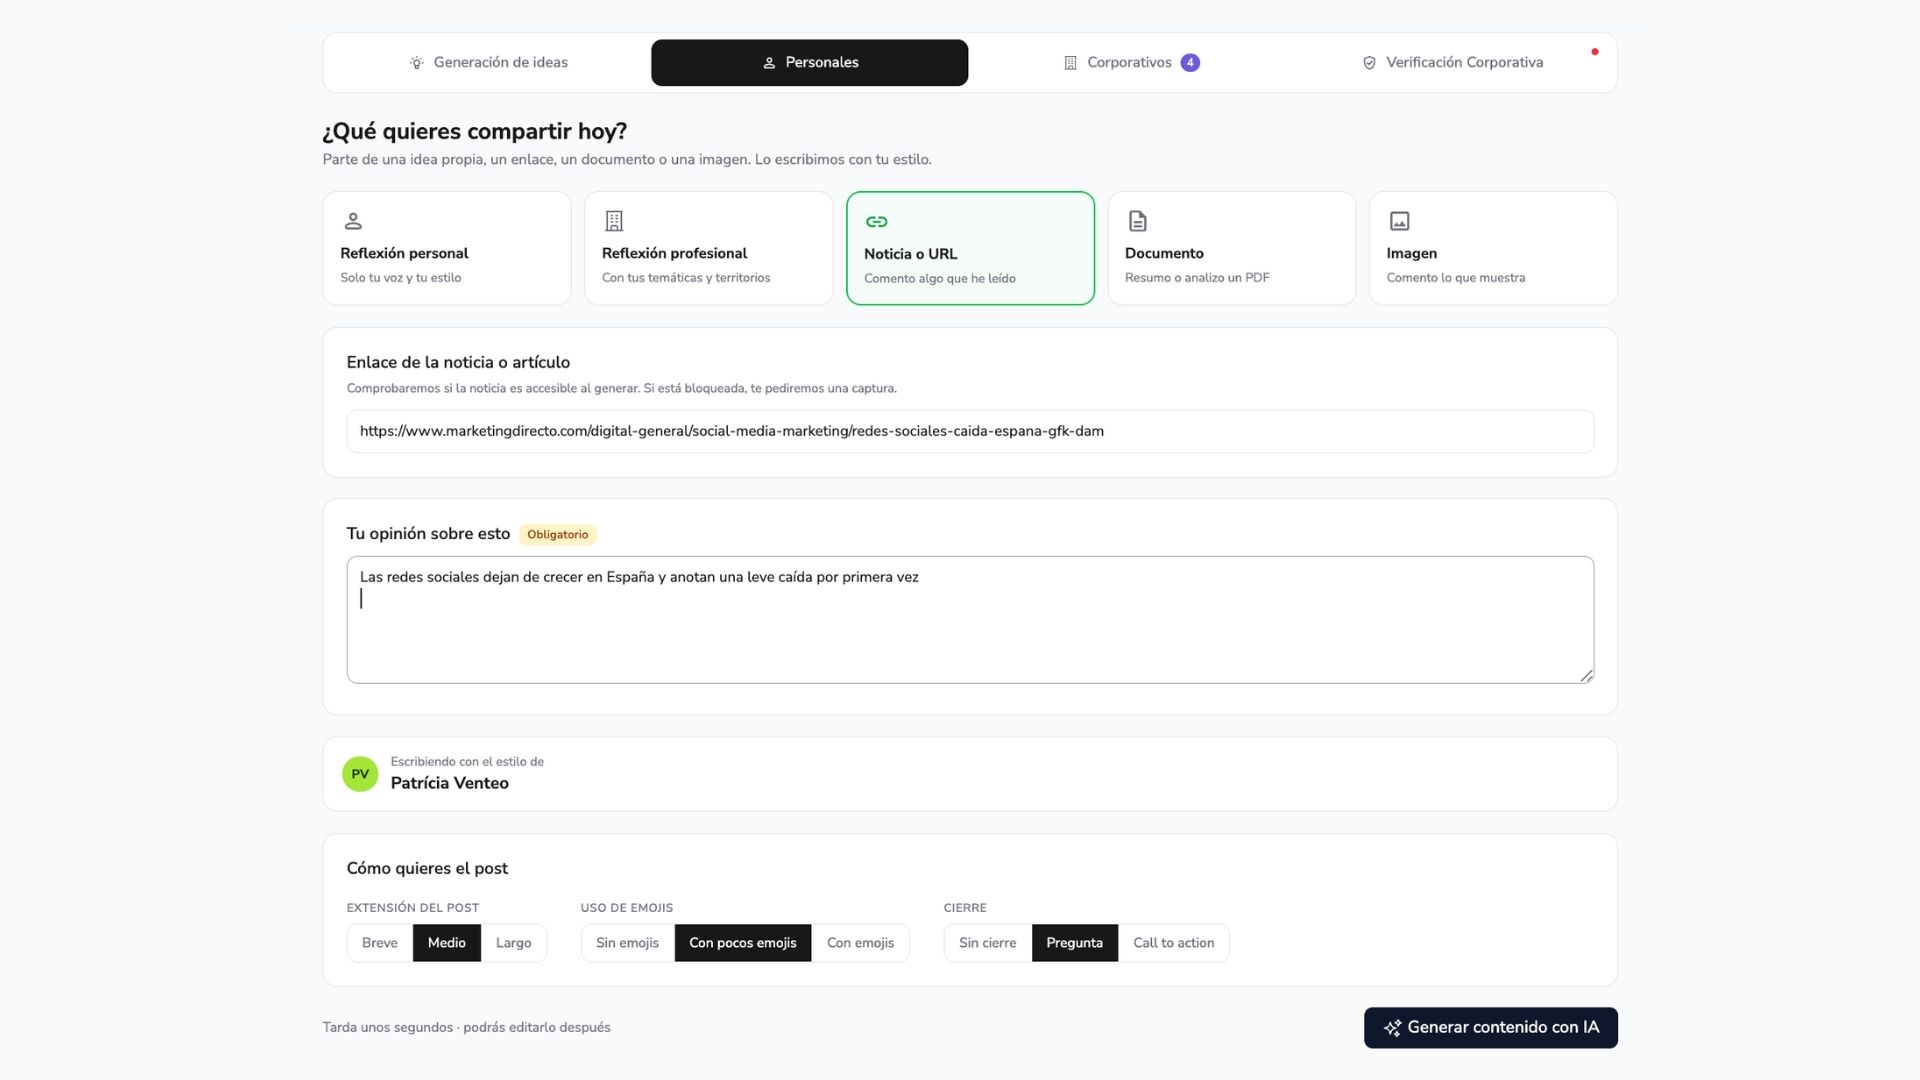Choose the Reflexión profesional card
Image resolution: width=1920 pixels, height=1080 pixels.
pos(708,248)
